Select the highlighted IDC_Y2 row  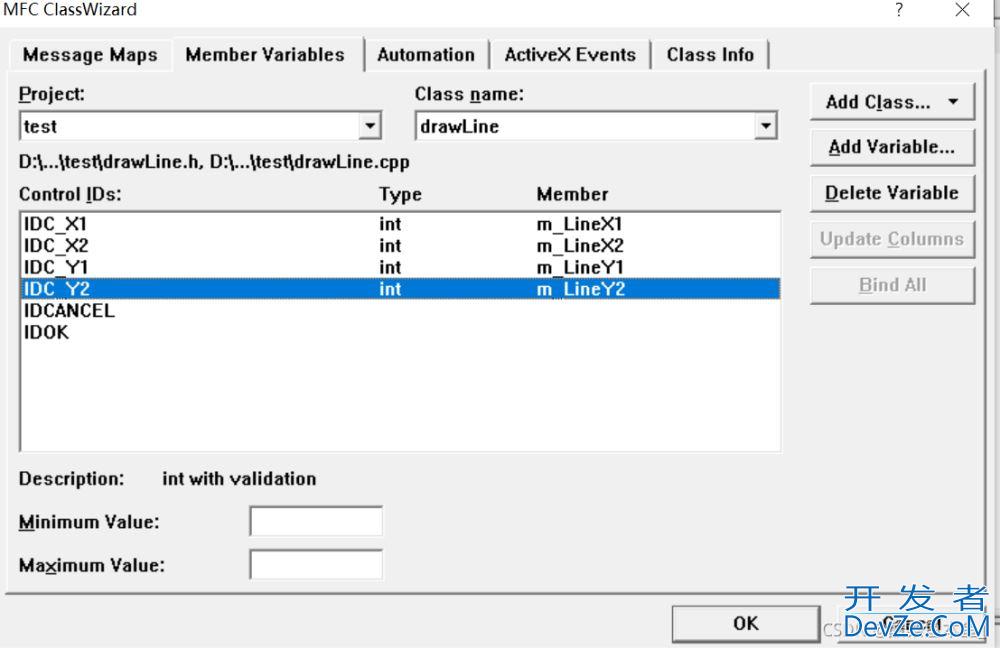click(400, 289)
